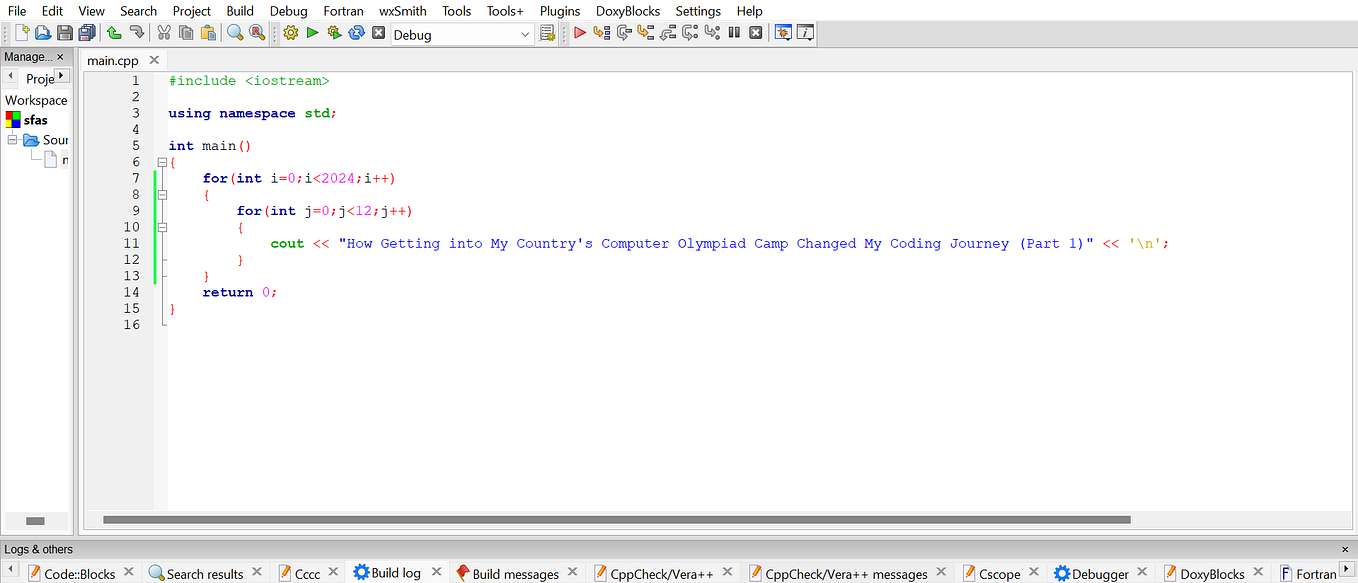This screenshot has height=583, width=1358.
Task: Pause the running debugger
Action: pyautogui.click(x=734, y=32)
